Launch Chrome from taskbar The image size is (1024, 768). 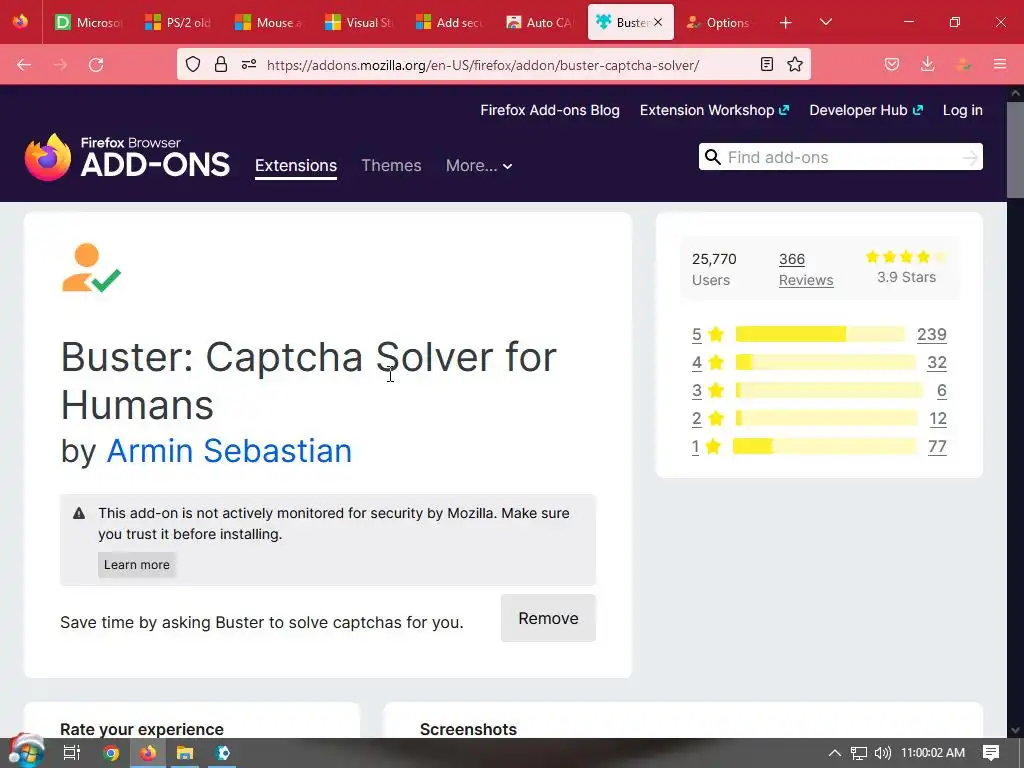(111, 753)
